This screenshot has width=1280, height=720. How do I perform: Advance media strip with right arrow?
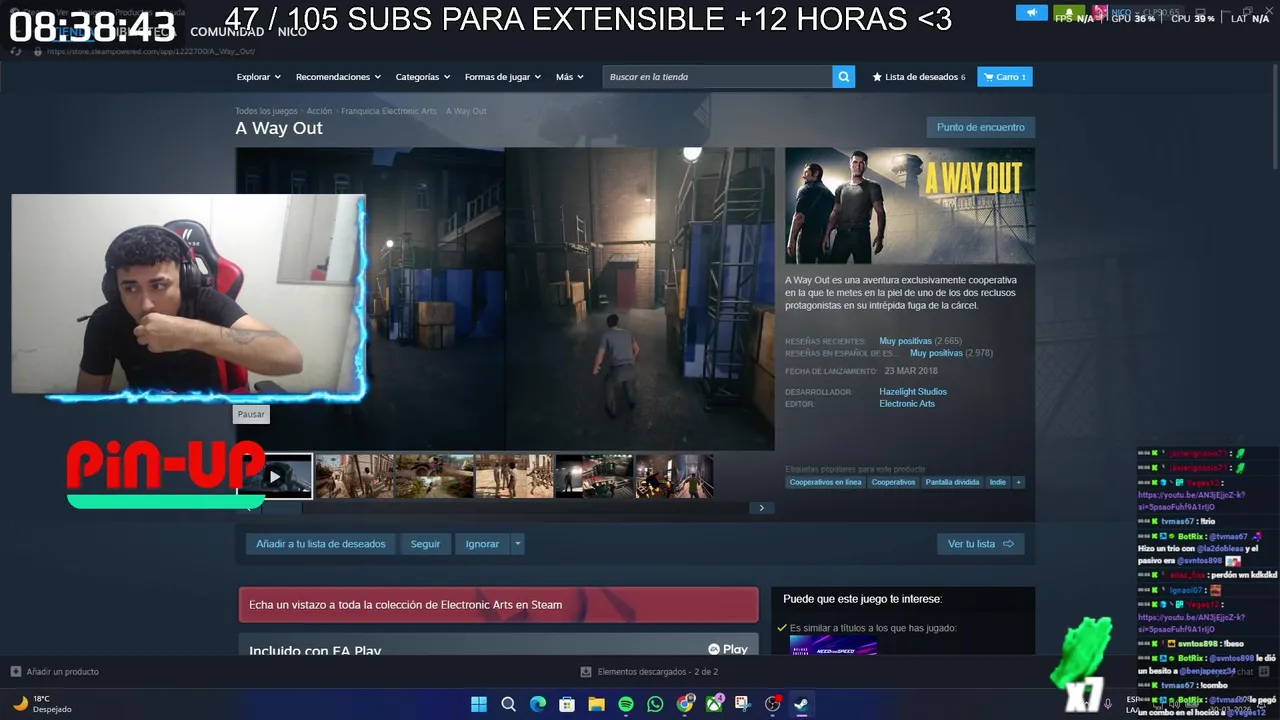[x=761, y=508]
